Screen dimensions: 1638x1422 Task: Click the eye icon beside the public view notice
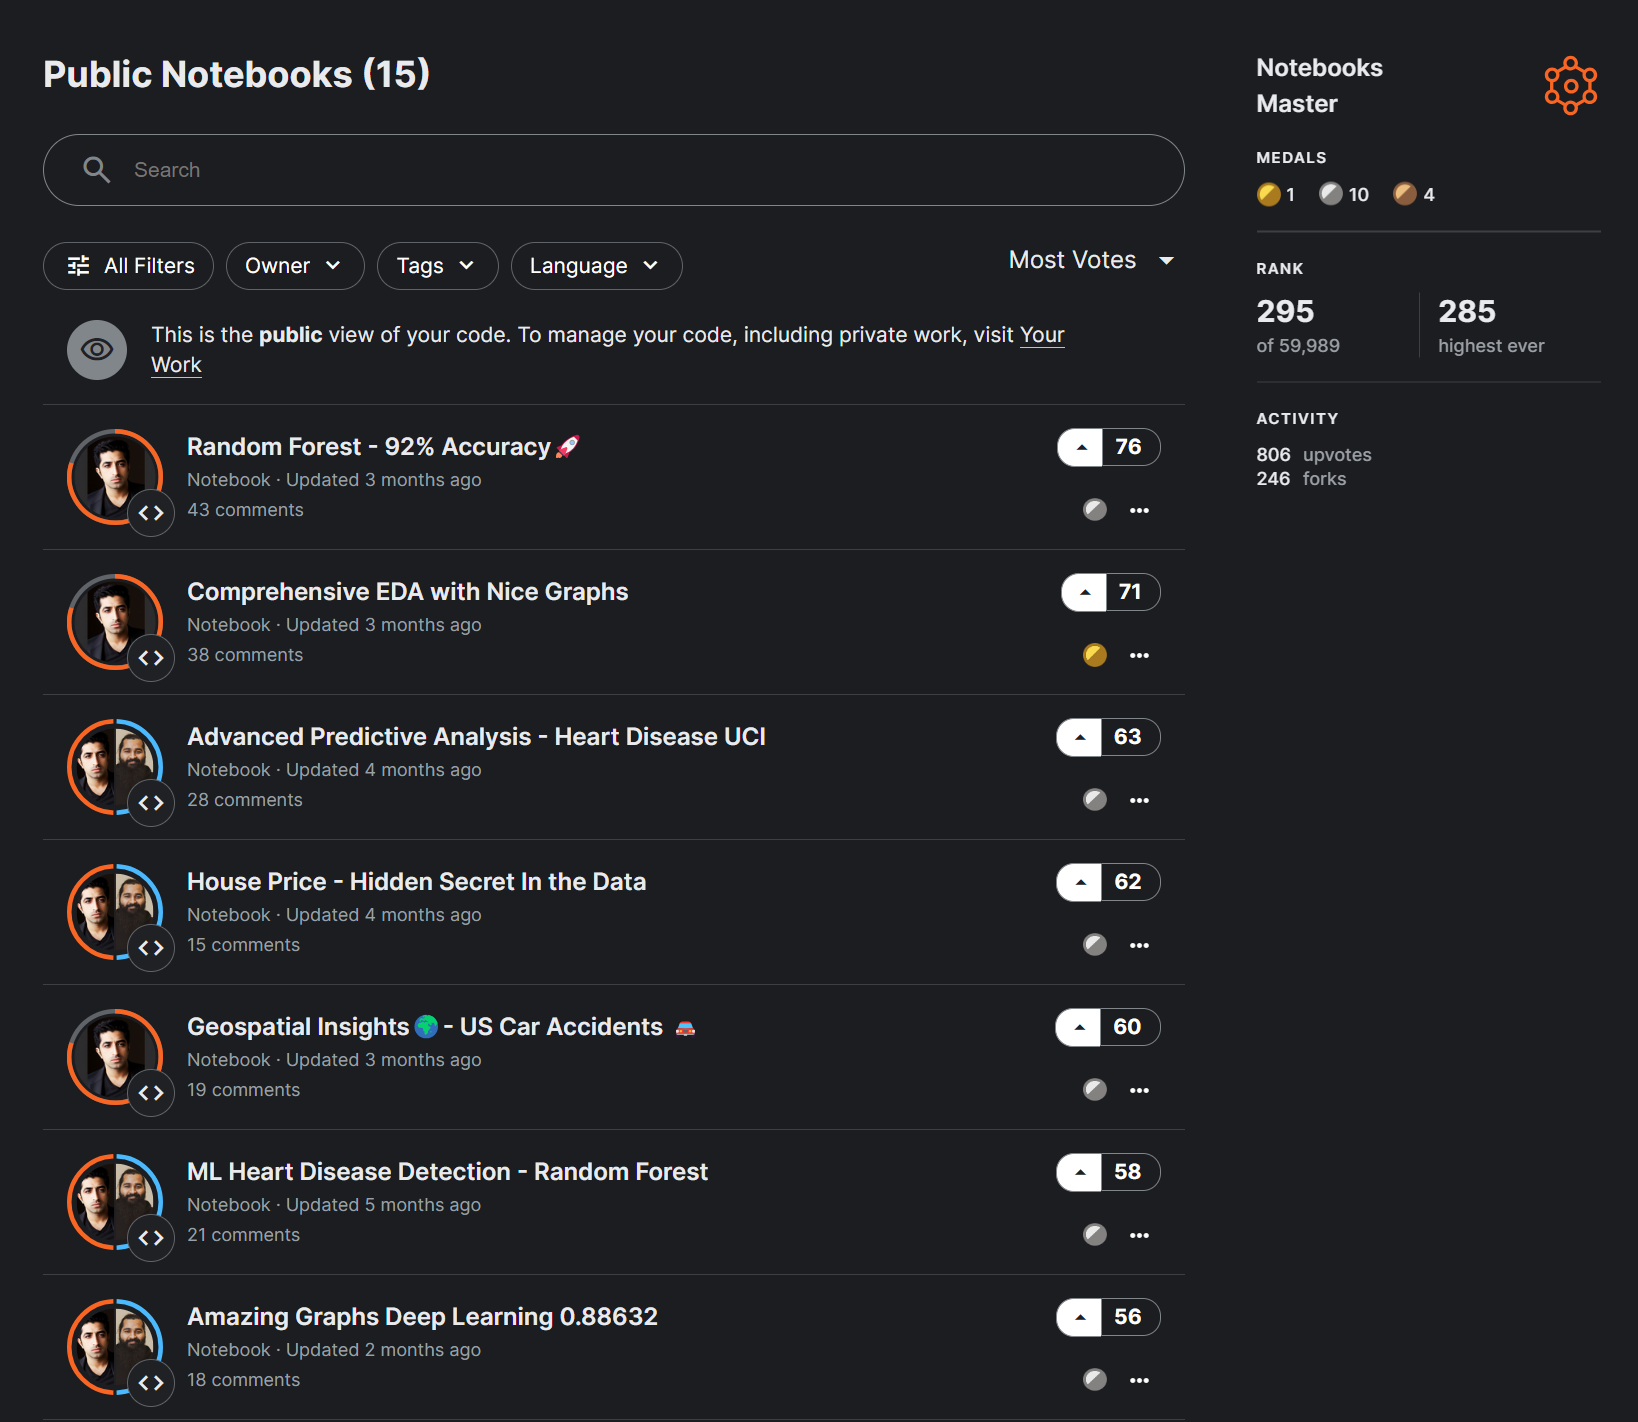pyautogui.click(x=96, y=349)
